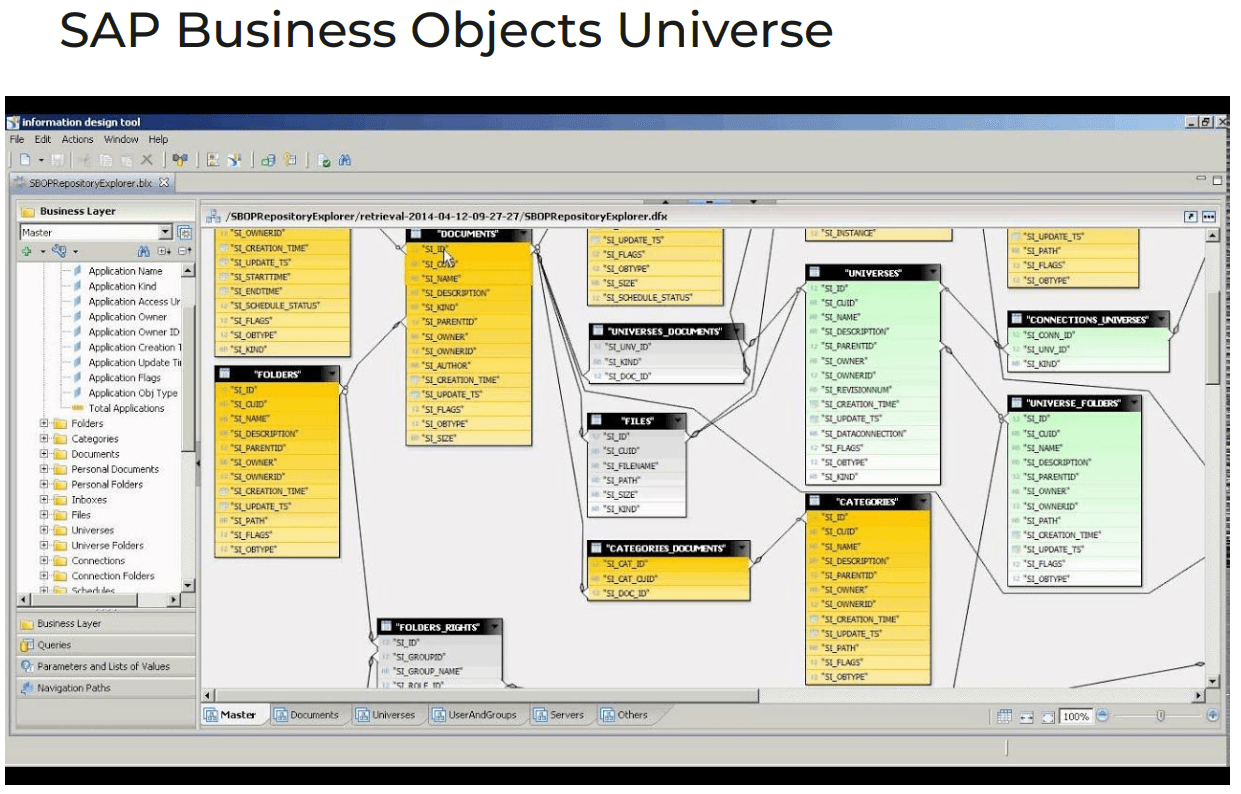Viewport: 1241px width, 794px height.
Task: Open dropdown arrow next to green plus icon
Action: [x=43, y=251]
